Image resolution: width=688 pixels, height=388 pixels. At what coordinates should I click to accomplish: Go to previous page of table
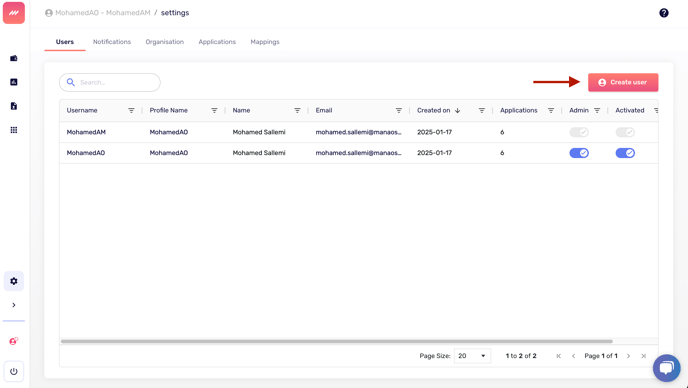pos(573,356)
